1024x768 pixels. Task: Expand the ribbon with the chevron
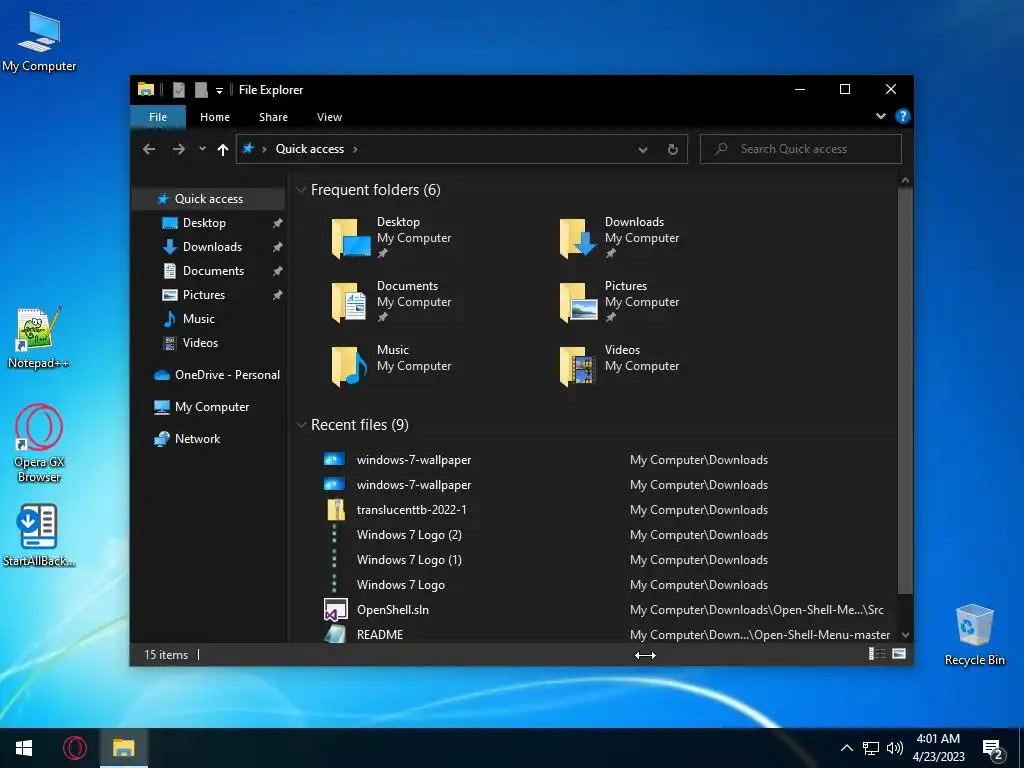pos(880,116)
